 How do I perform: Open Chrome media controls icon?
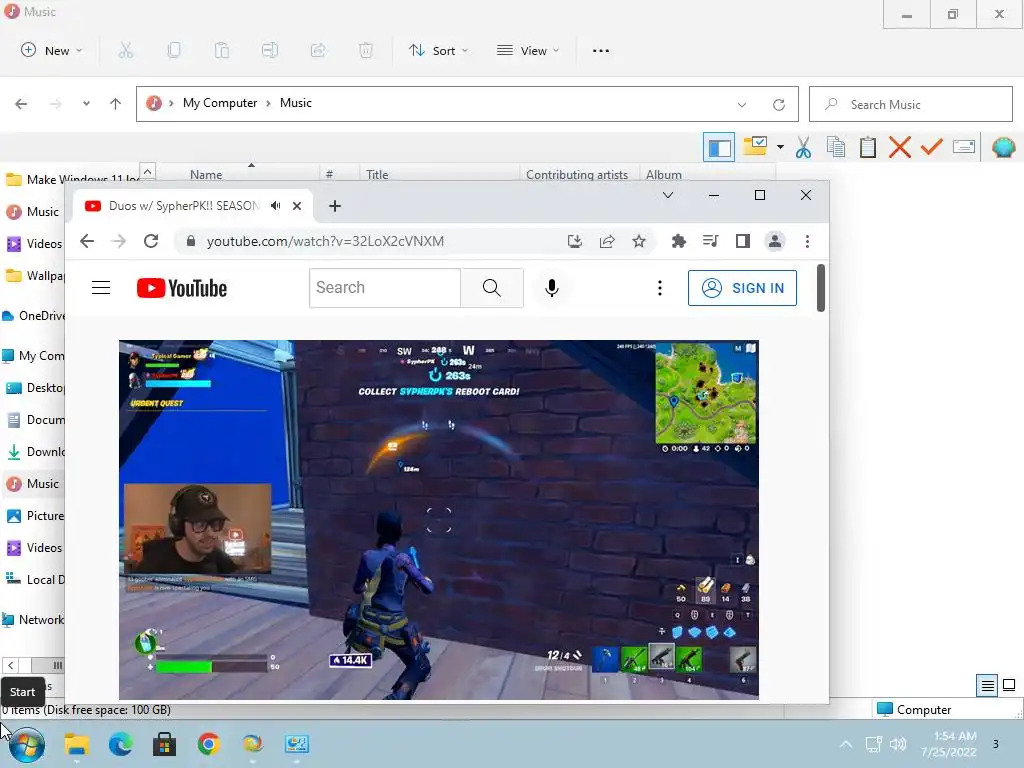(711, 241)
